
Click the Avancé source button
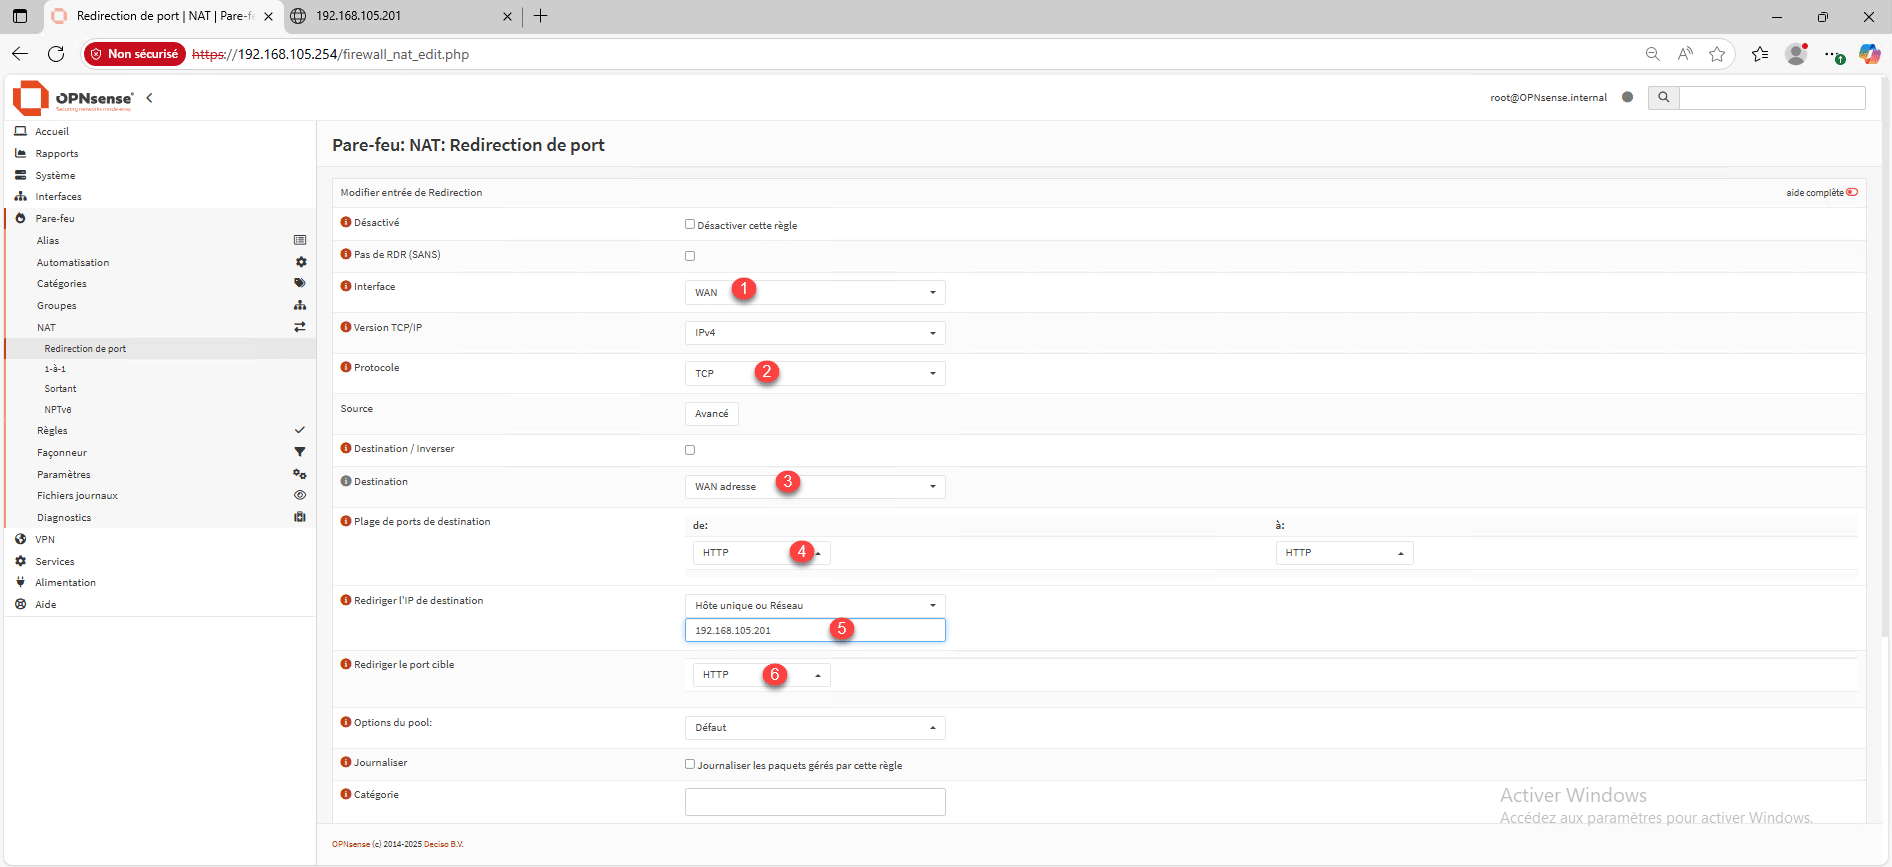pos(711,414)
